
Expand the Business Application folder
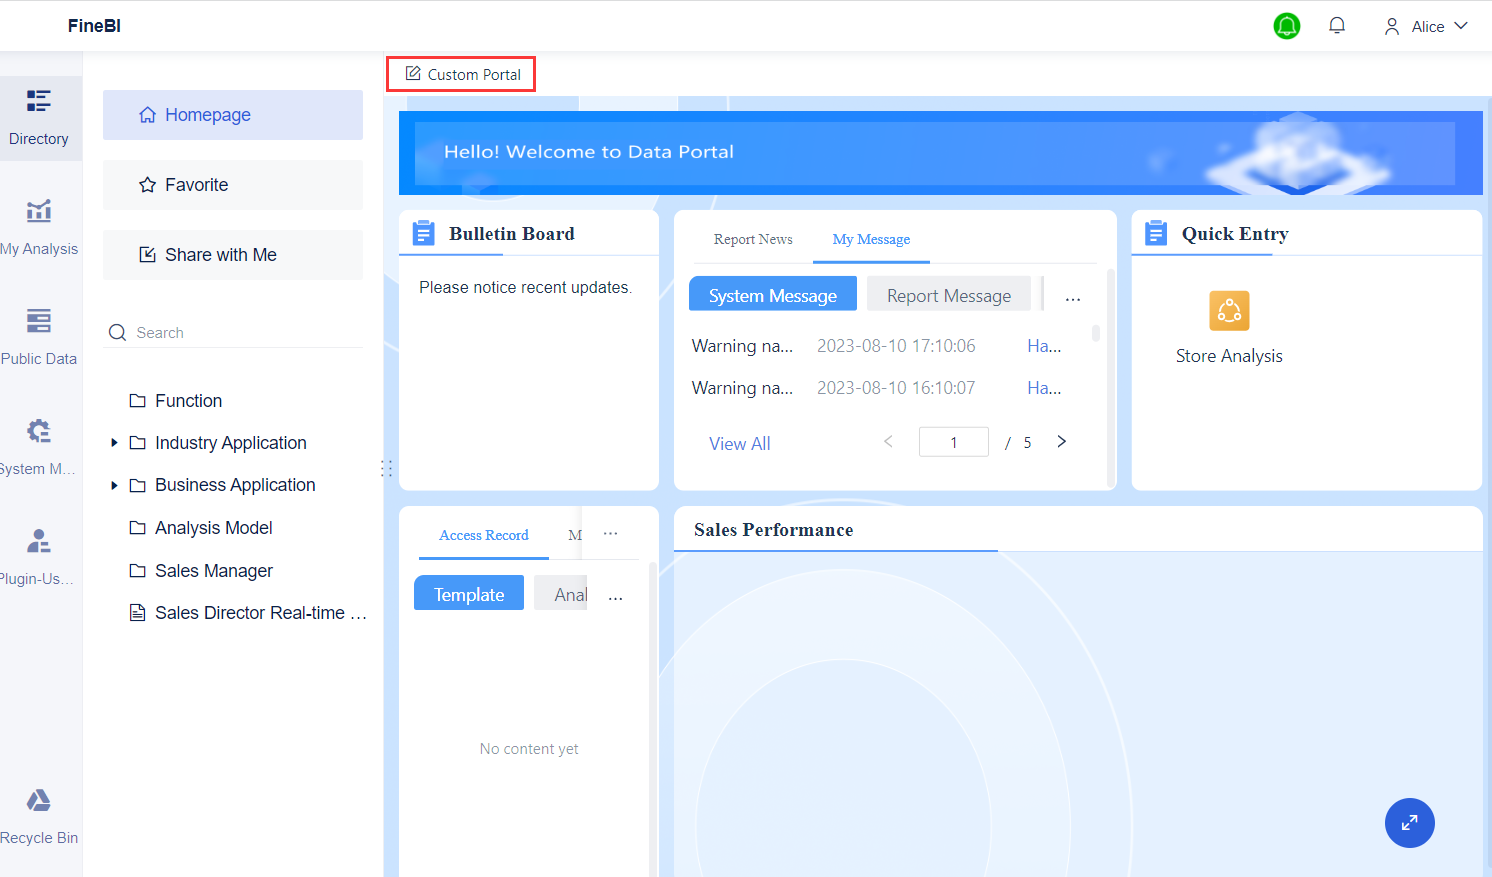tap(114, 485)
